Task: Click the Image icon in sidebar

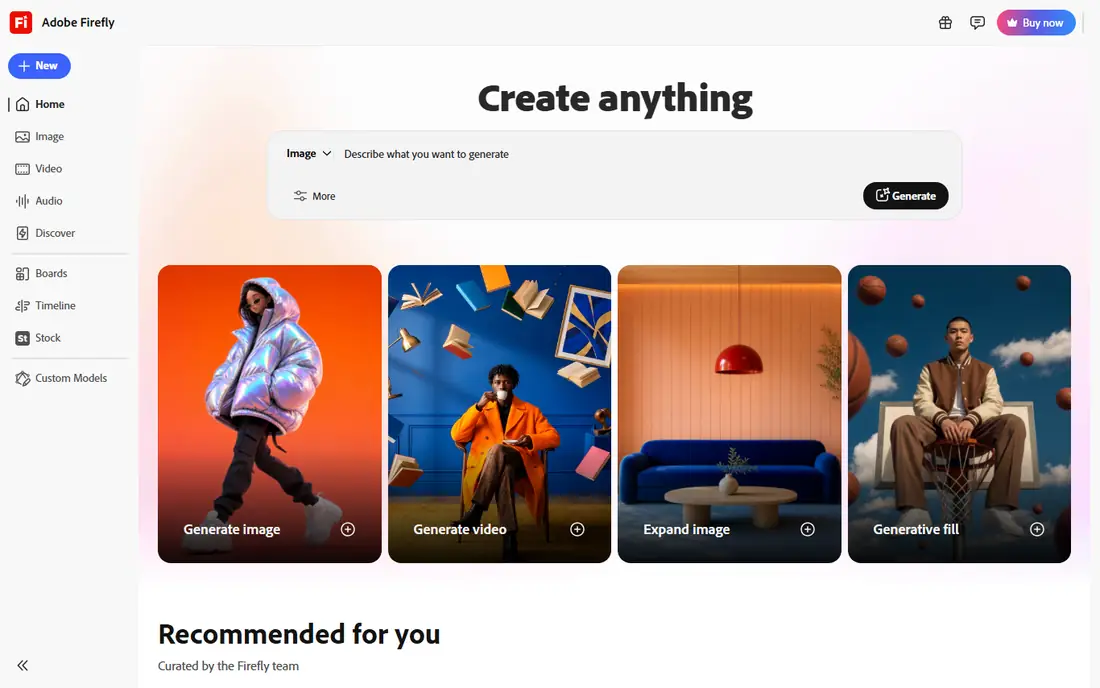Action: point(22,137)
